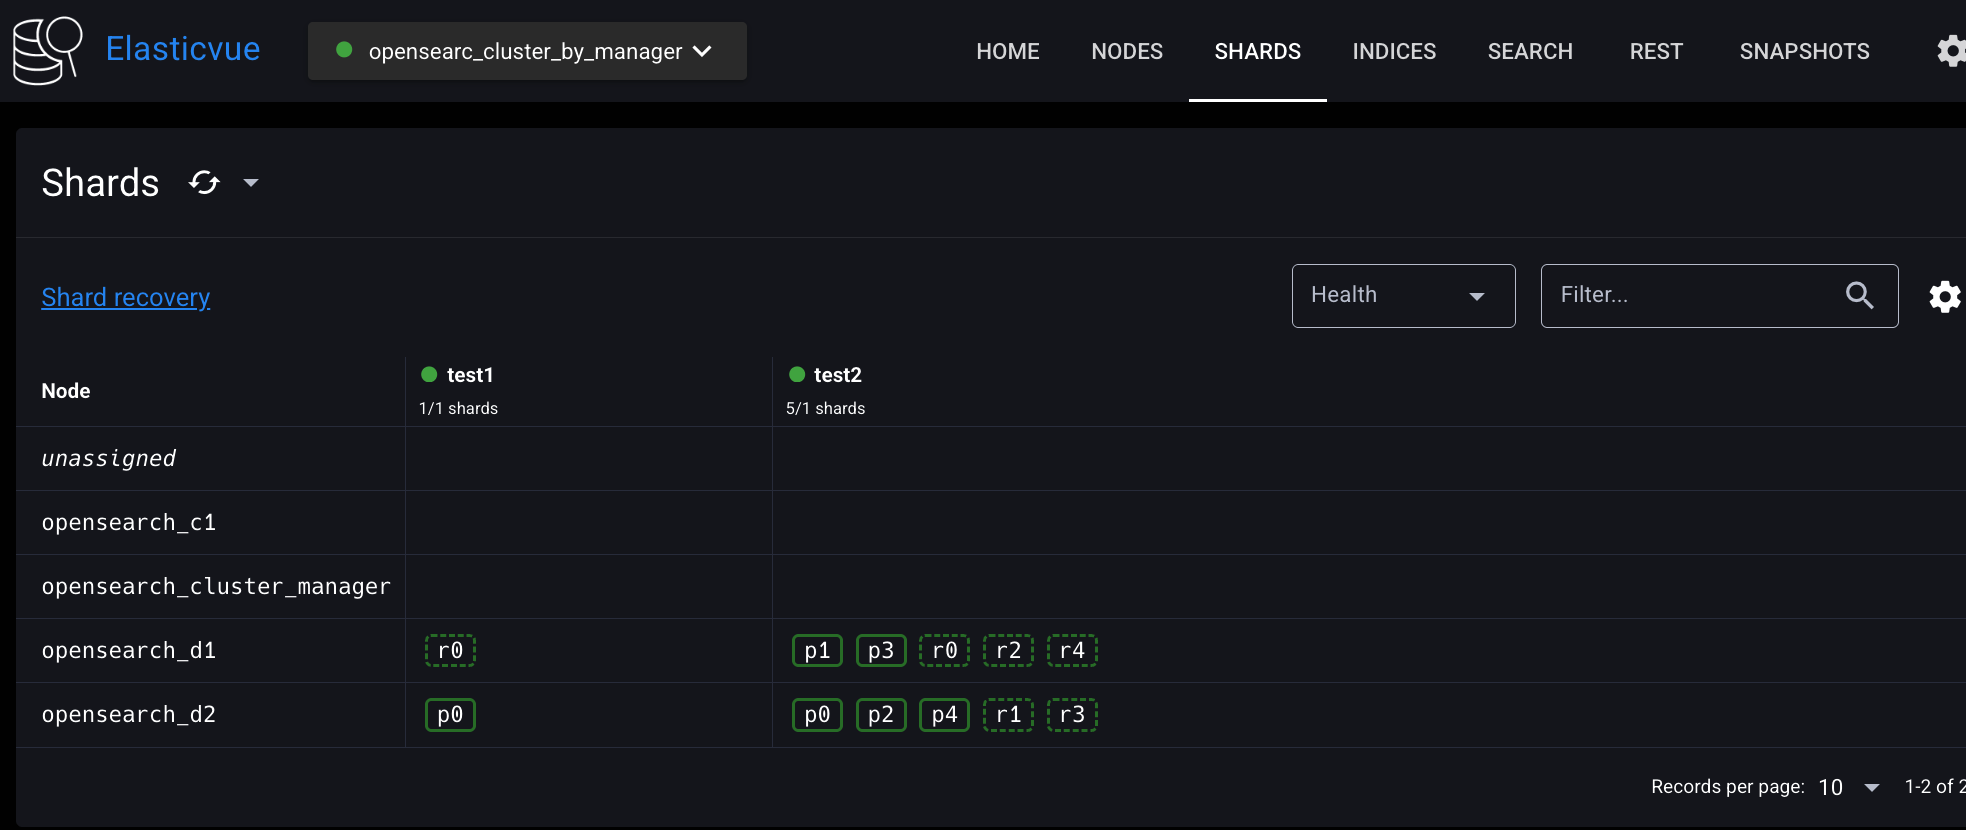Expand the Health filter dropdown
The width and height of the screenshot is (1966, 830).
tap(1403, 296)
